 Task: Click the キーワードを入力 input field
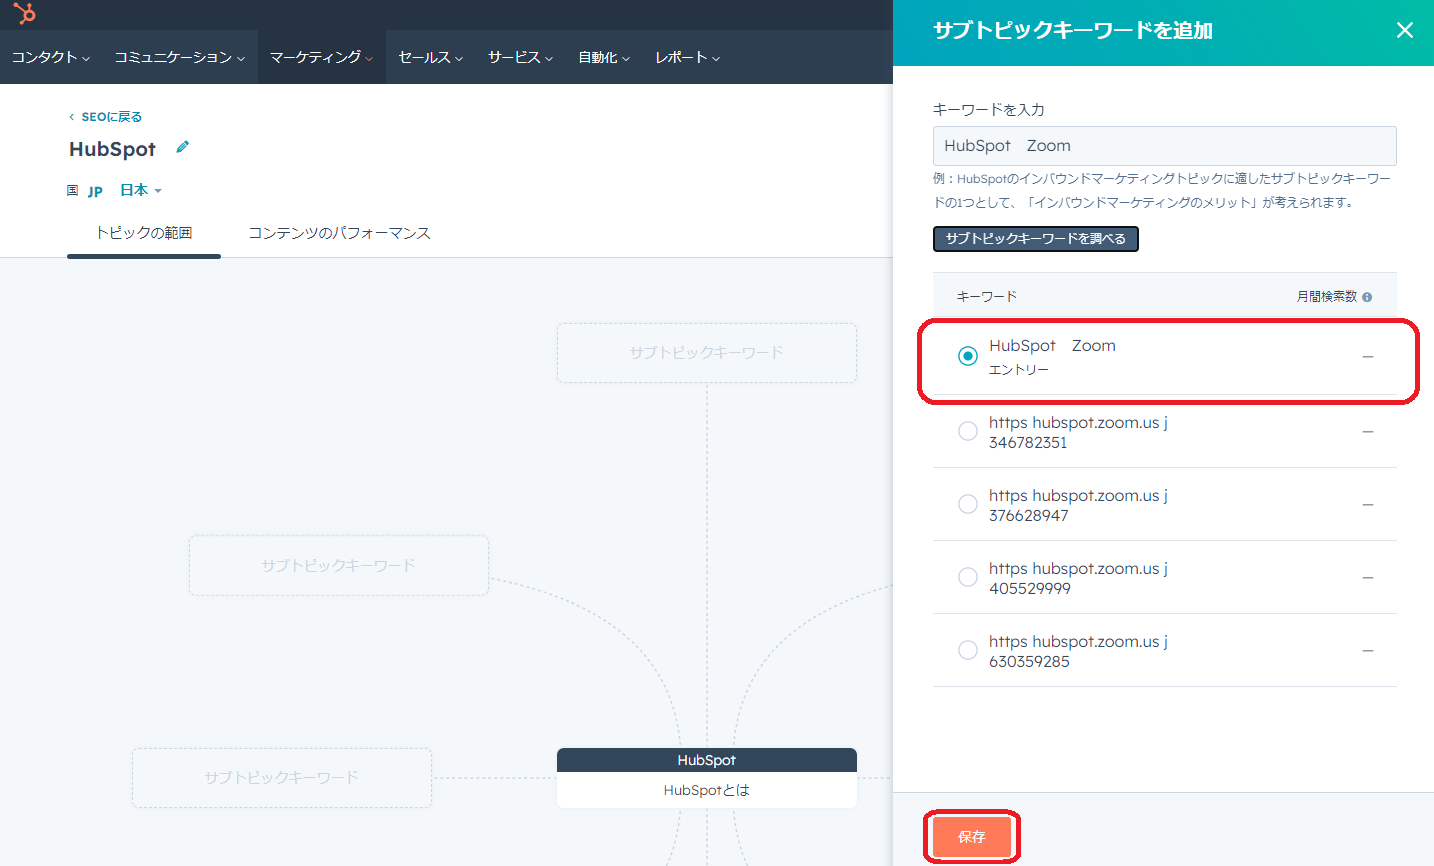[x=1164, y=146]
